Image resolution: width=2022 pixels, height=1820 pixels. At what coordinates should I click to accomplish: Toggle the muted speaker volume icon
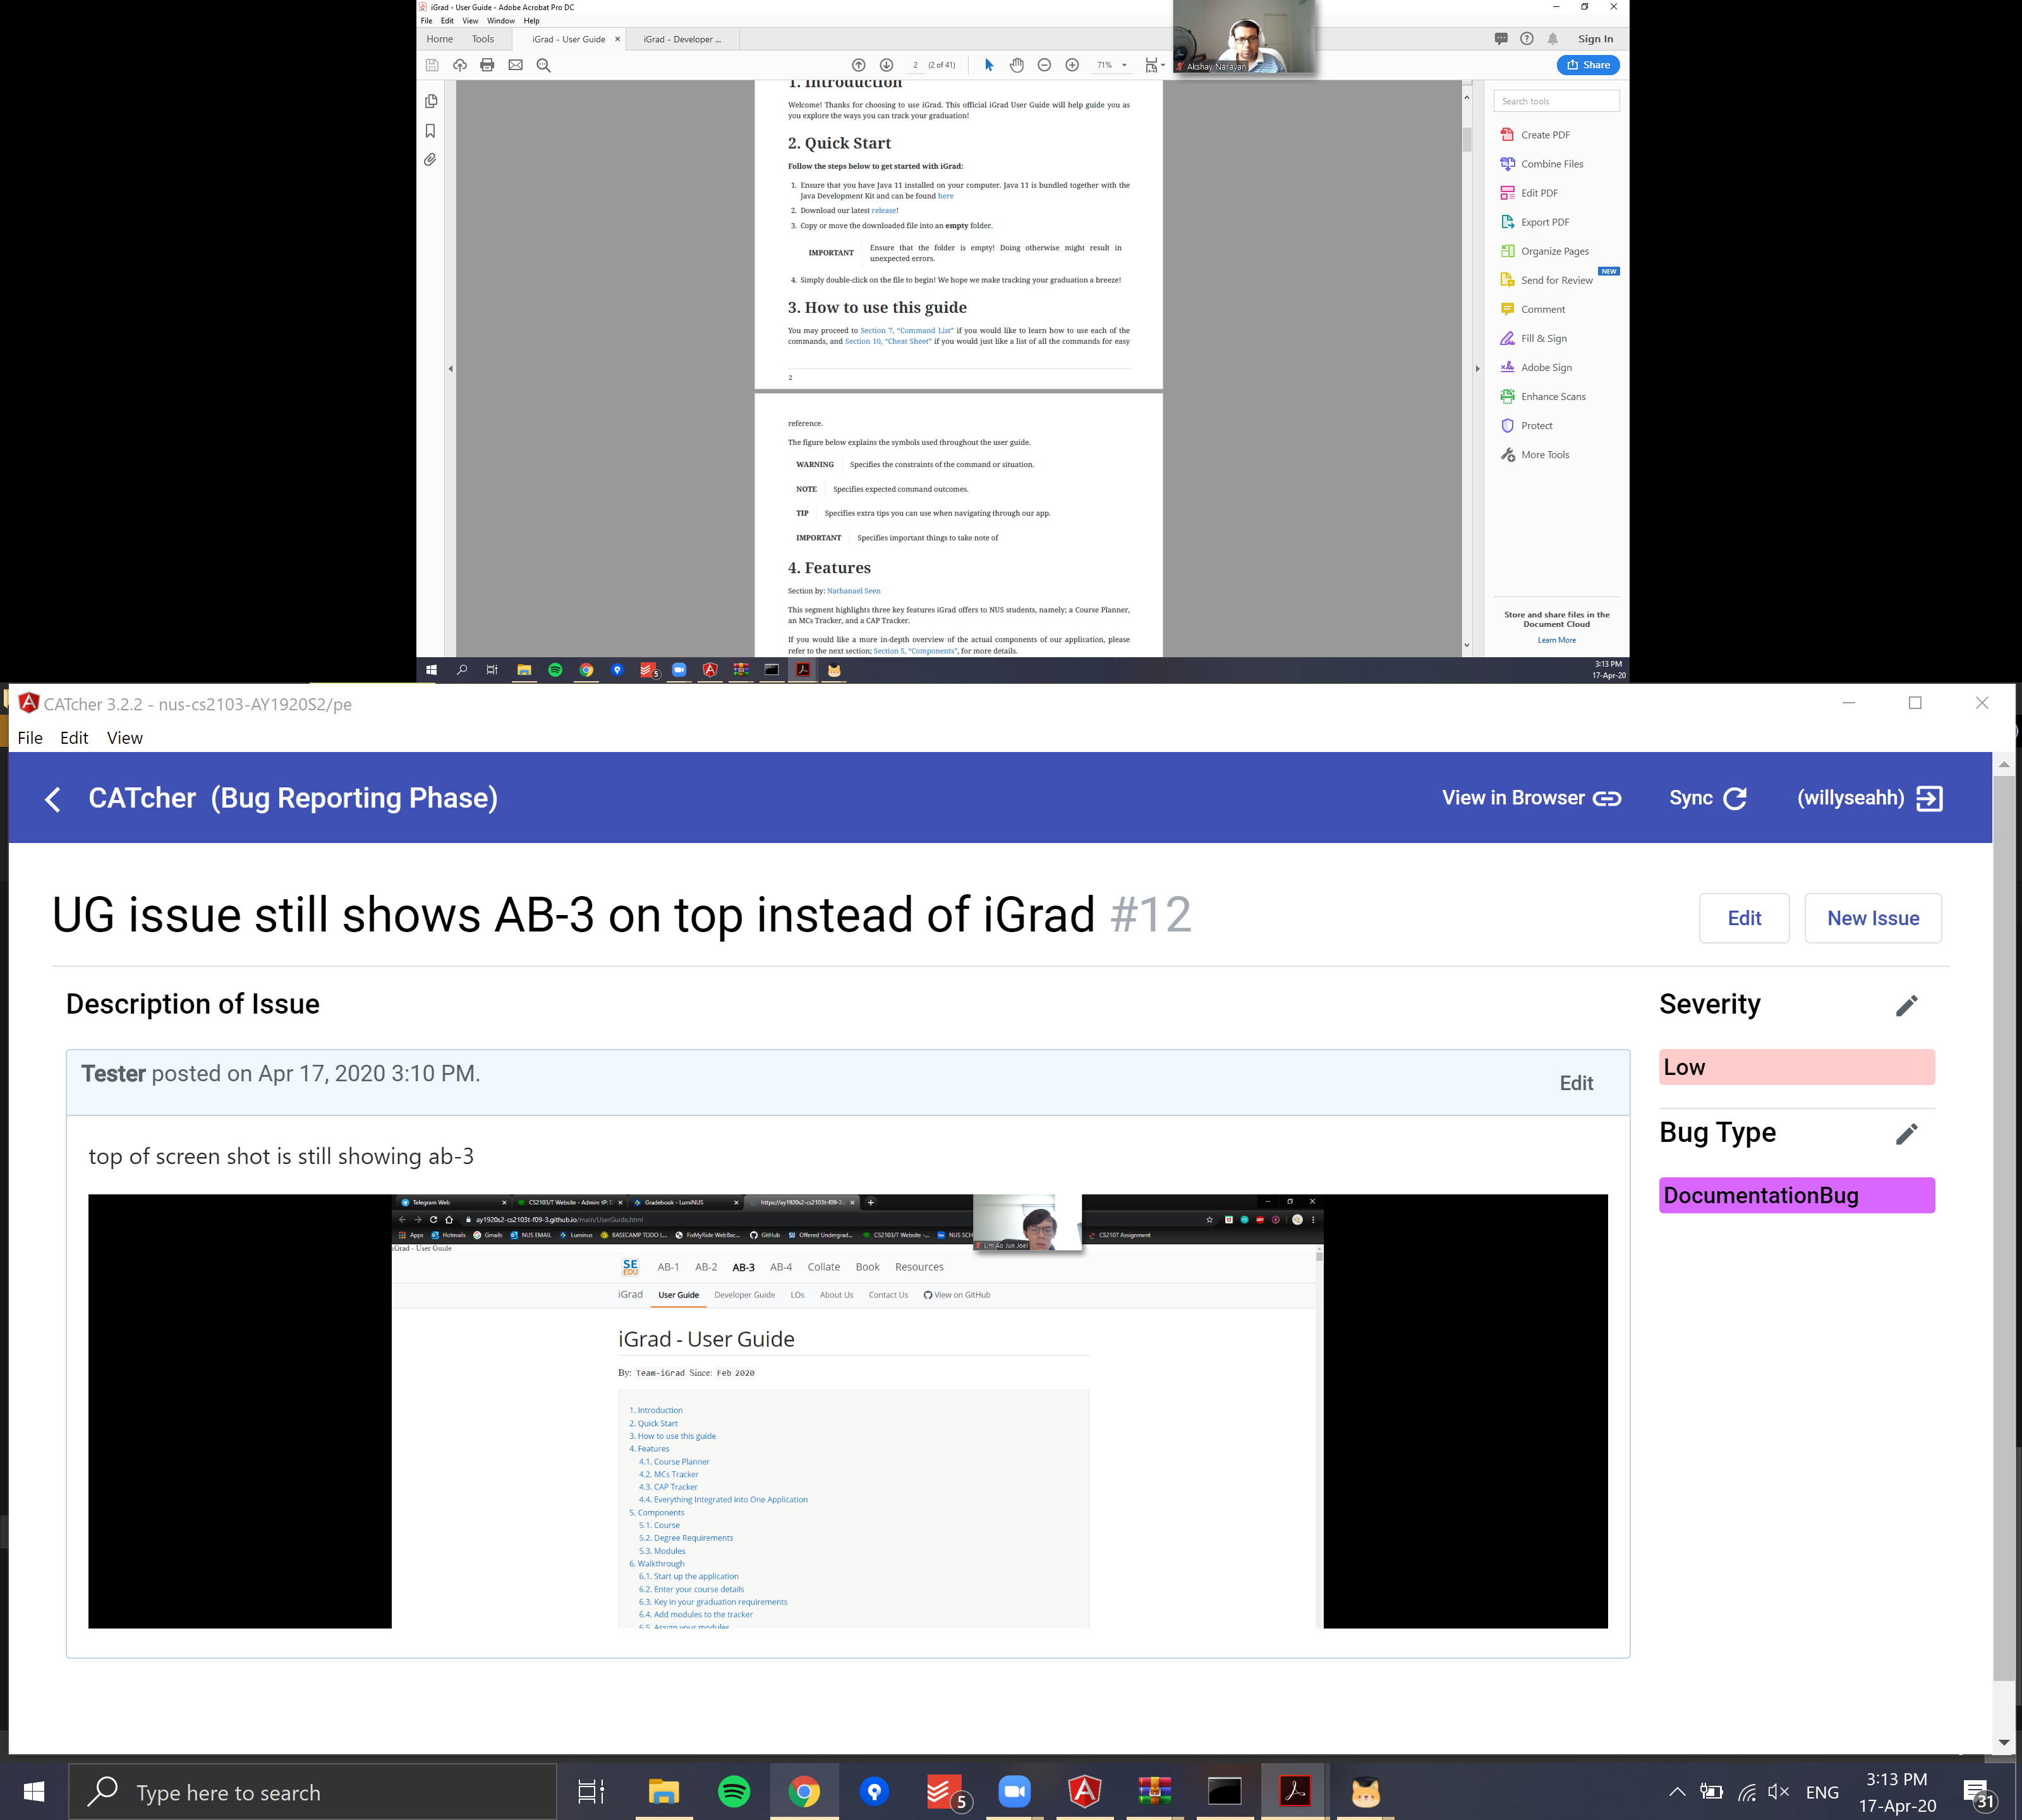1777,1792
